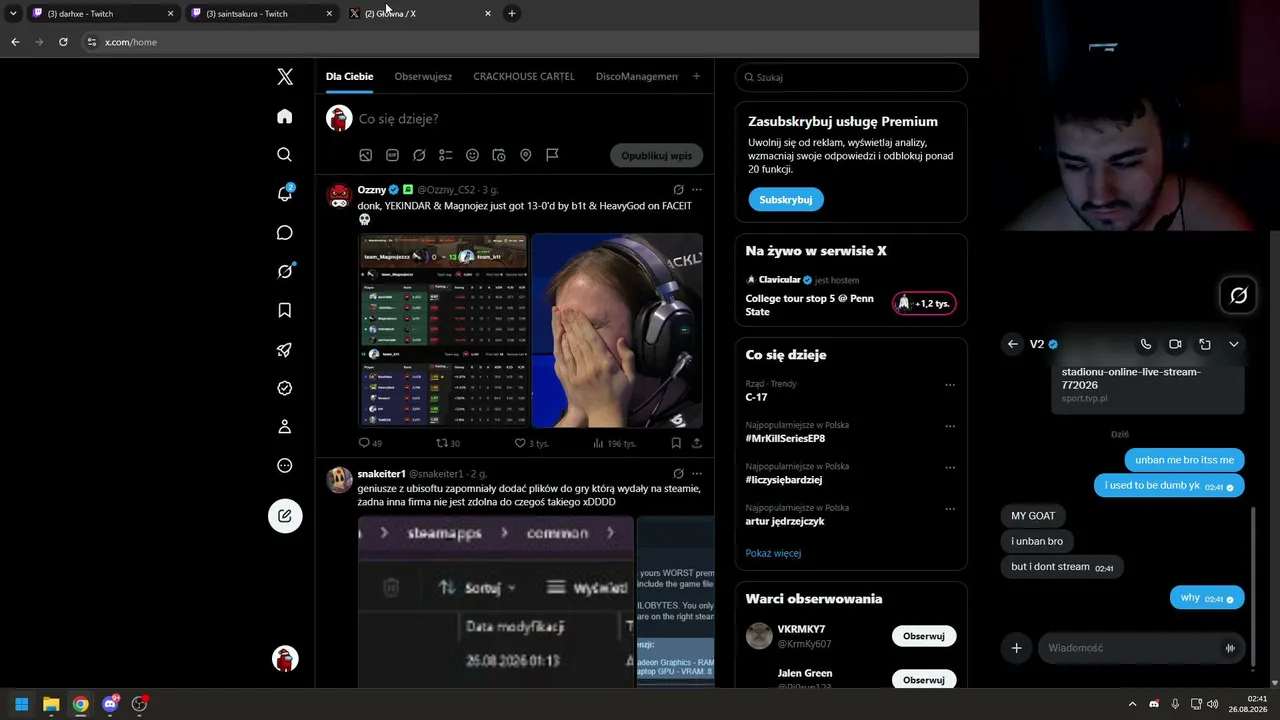This screenshot has height=720, width=1280.
Task: Go back from V2 chat
Action: click(1013, 344)
